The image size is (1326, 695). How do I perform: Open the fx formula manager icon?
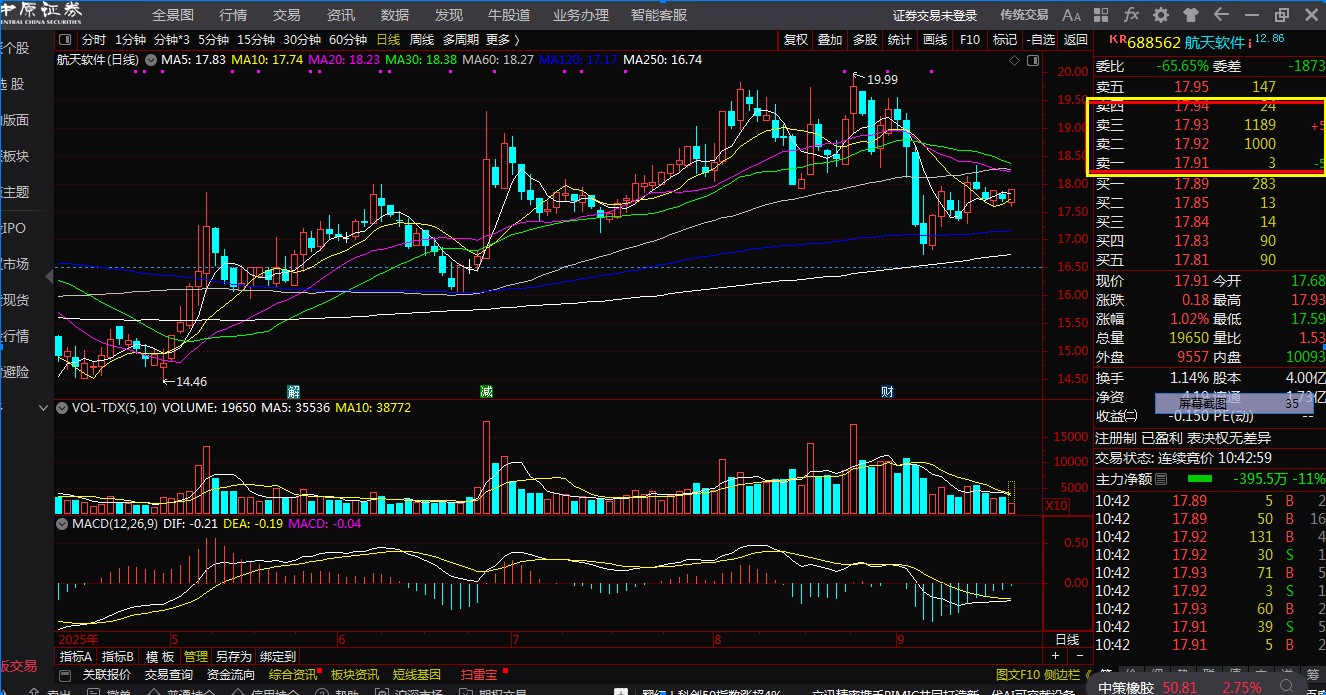1131,15
